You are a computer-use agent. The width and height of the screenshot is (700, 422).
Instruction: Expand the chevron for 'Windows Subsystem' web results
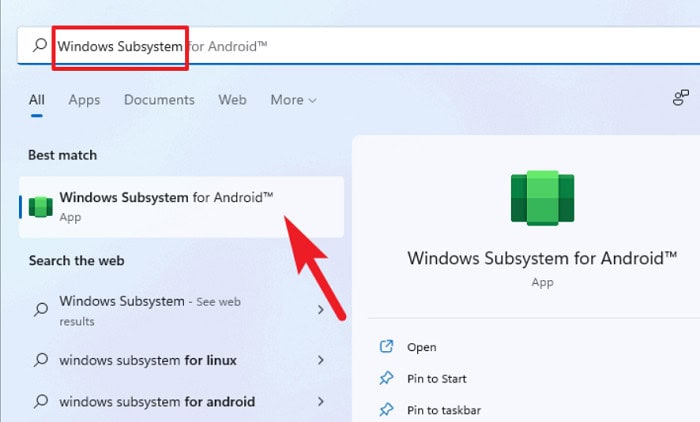pyautogui.click(x=321, y=309)
